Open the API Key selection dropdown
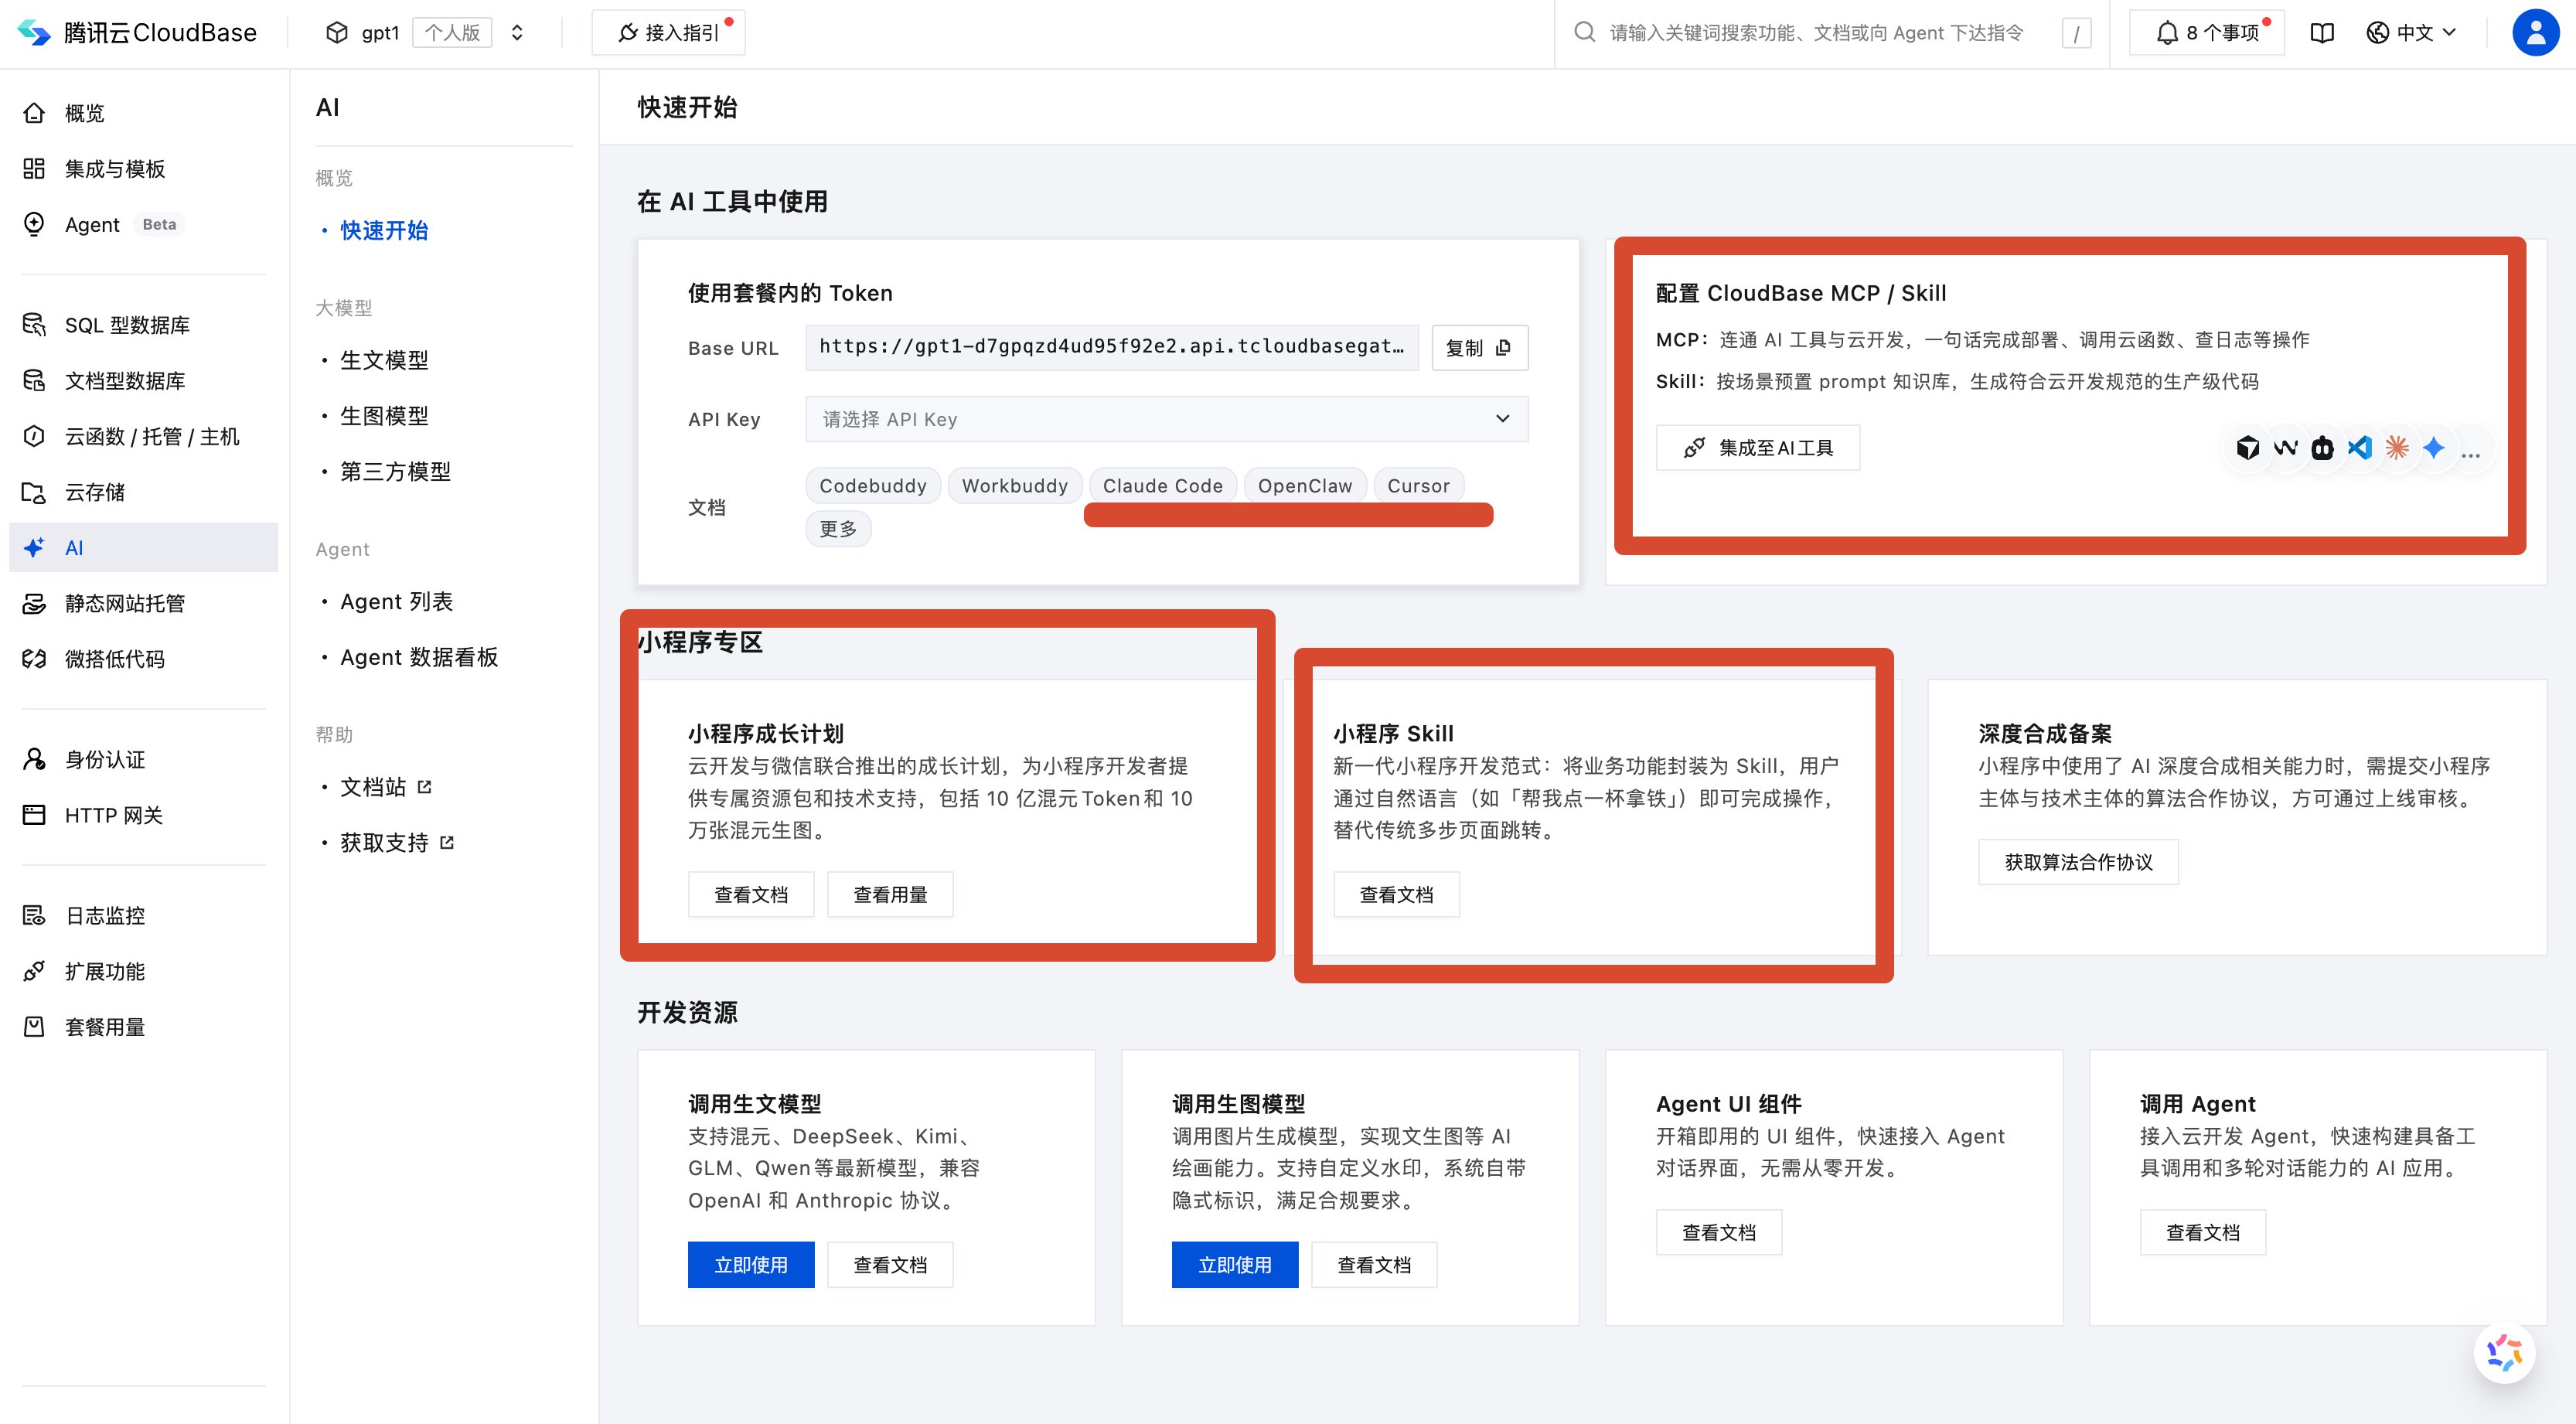The image size is (2576, 1424). click(1166, 419)
